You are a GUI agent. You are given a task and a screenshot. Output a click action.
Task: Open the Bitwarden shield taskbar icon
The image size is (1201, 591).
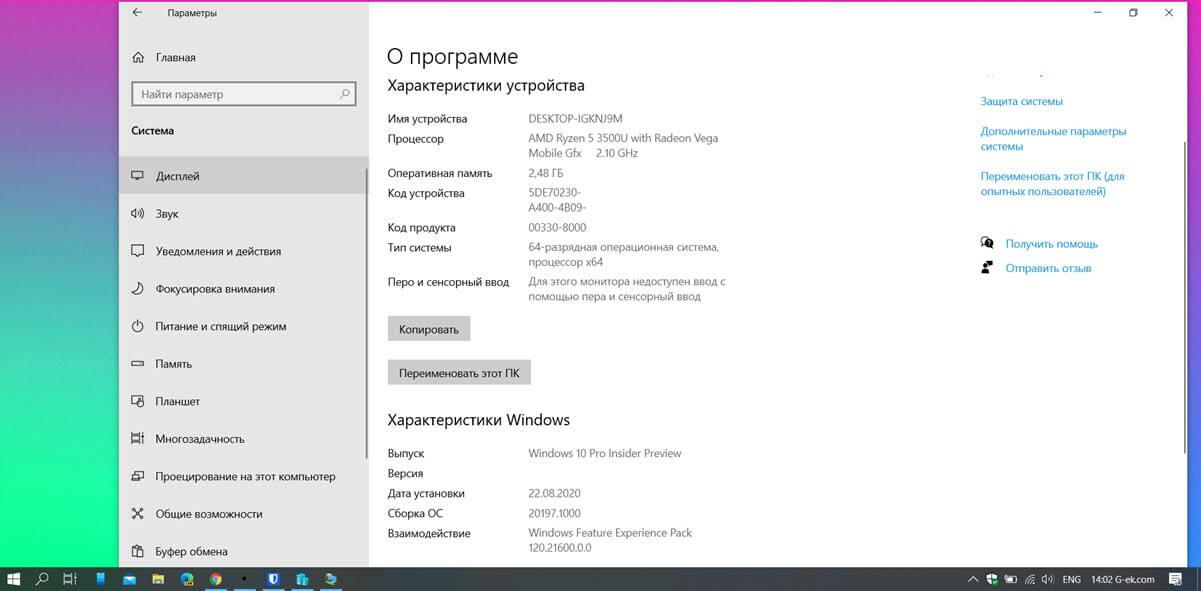(273, 579)
